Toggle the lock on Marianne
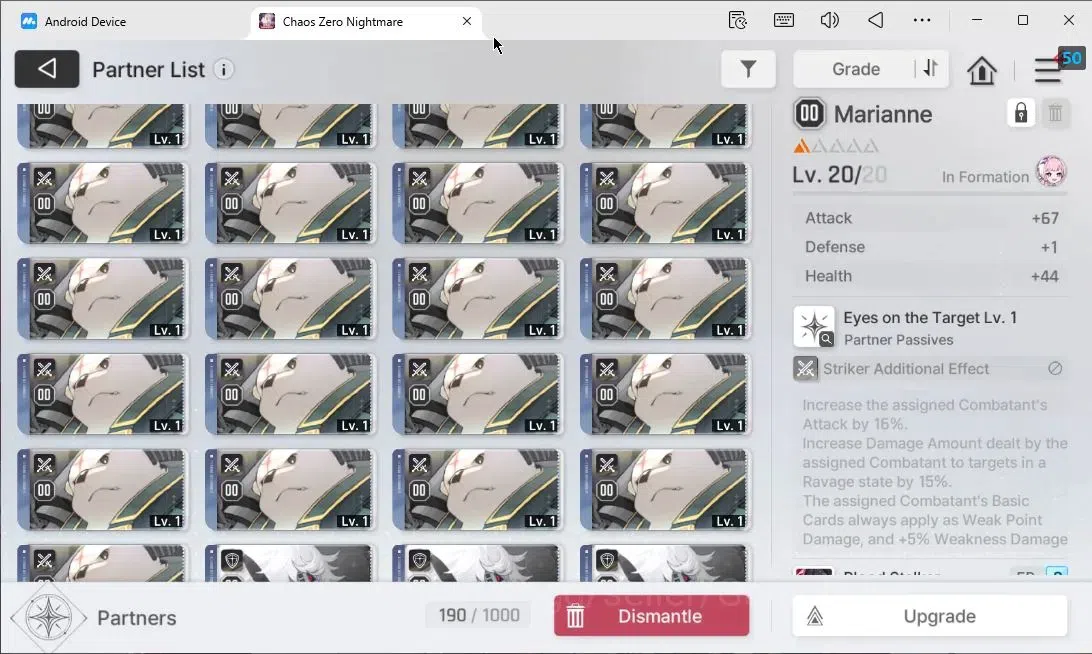 tap(1020, 113)
